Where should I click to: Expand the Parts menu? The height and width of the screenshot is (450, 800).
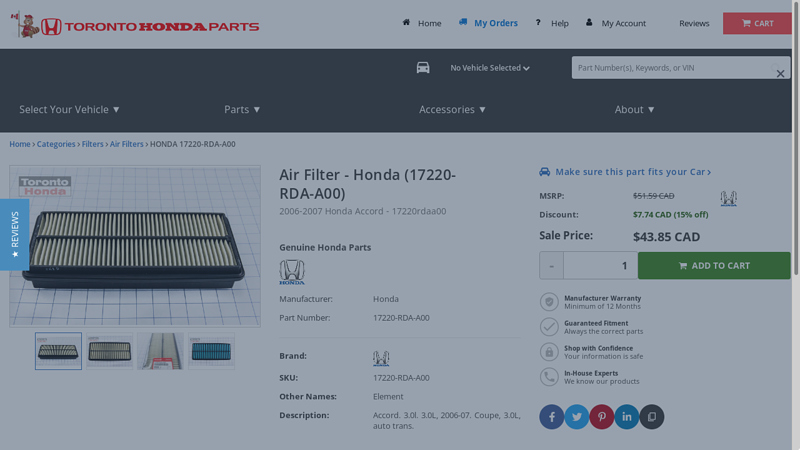click(242, 109)
